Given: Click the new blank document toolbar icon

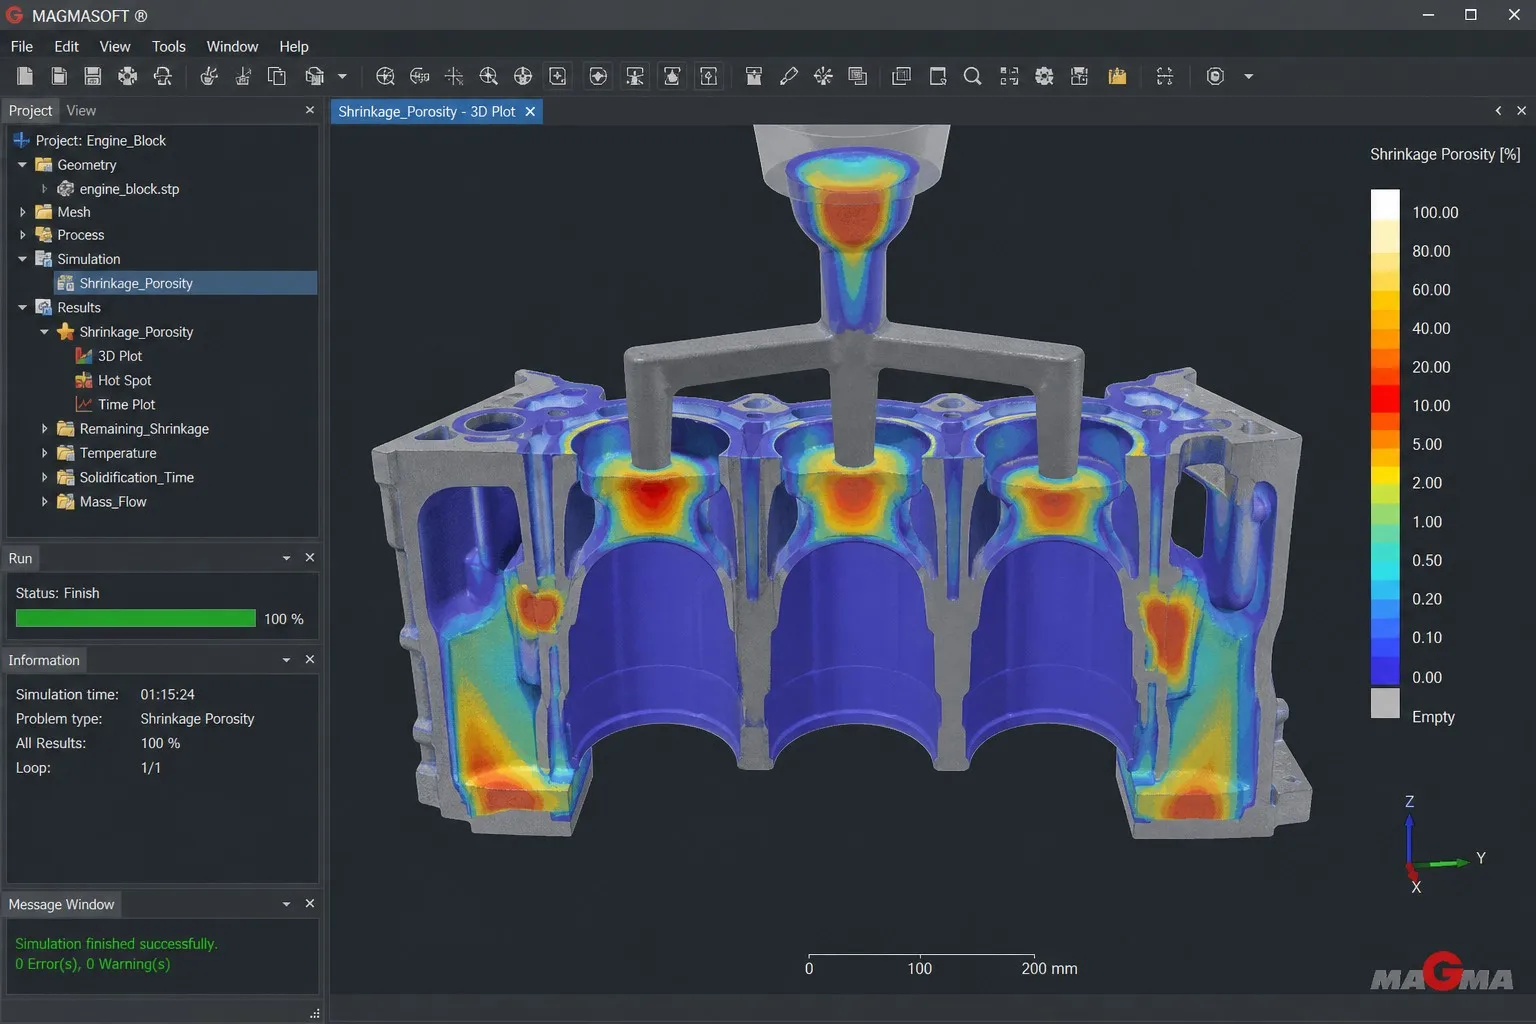Looking at the screenshot, I should [x=25, y=76].
